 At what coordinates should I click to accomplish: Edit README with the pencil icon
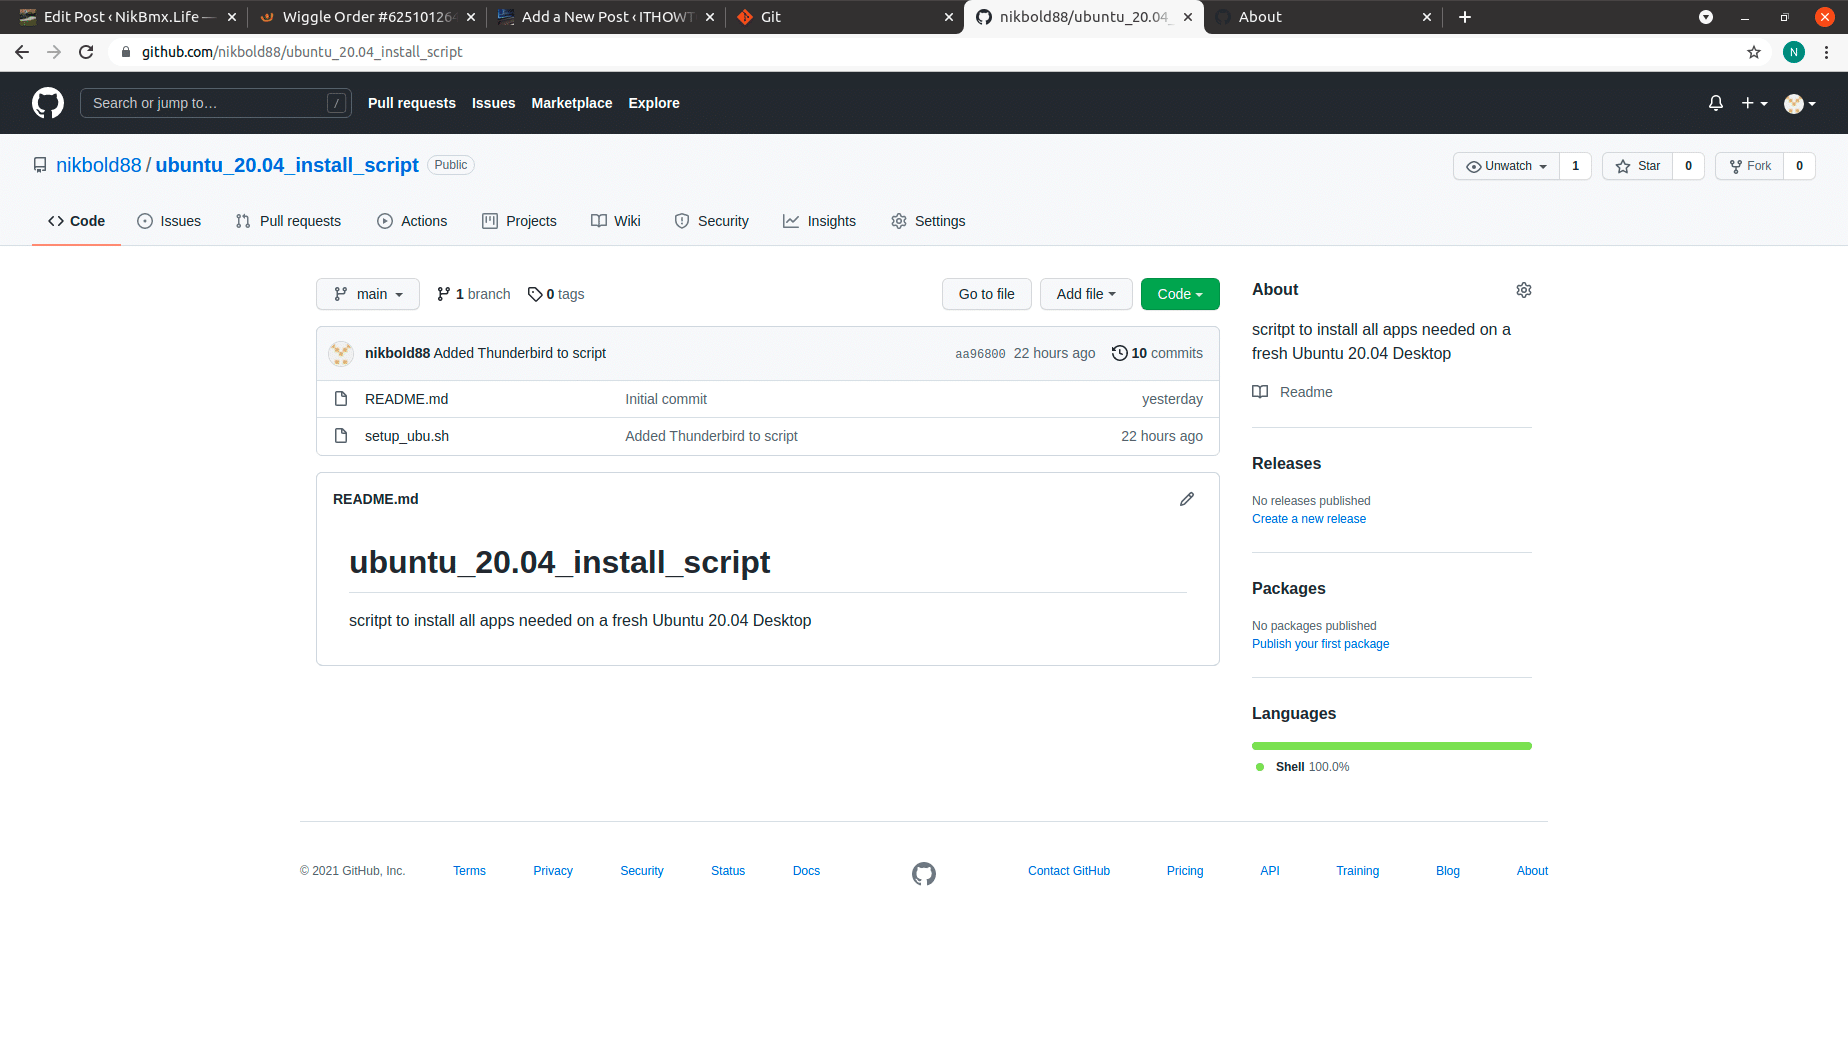coord(1187,499)
